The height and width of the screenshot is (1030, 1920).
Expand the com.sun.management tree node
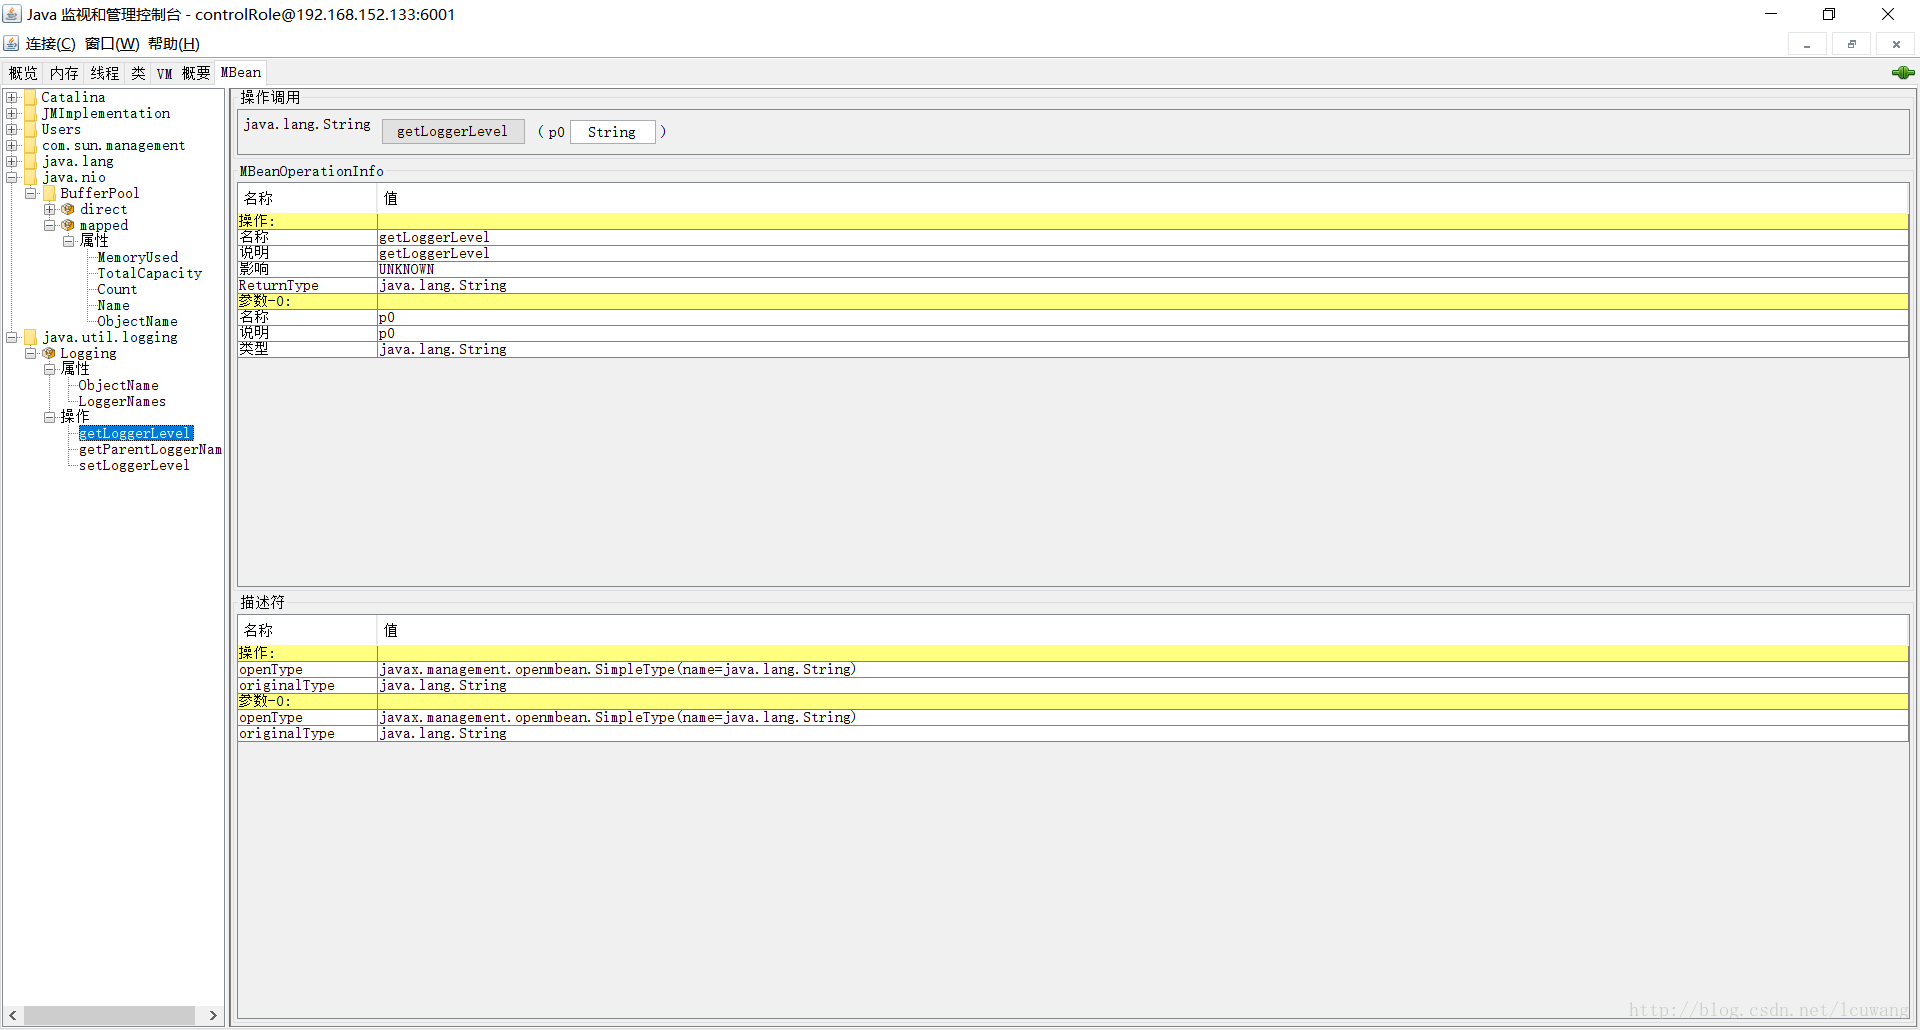12,145
